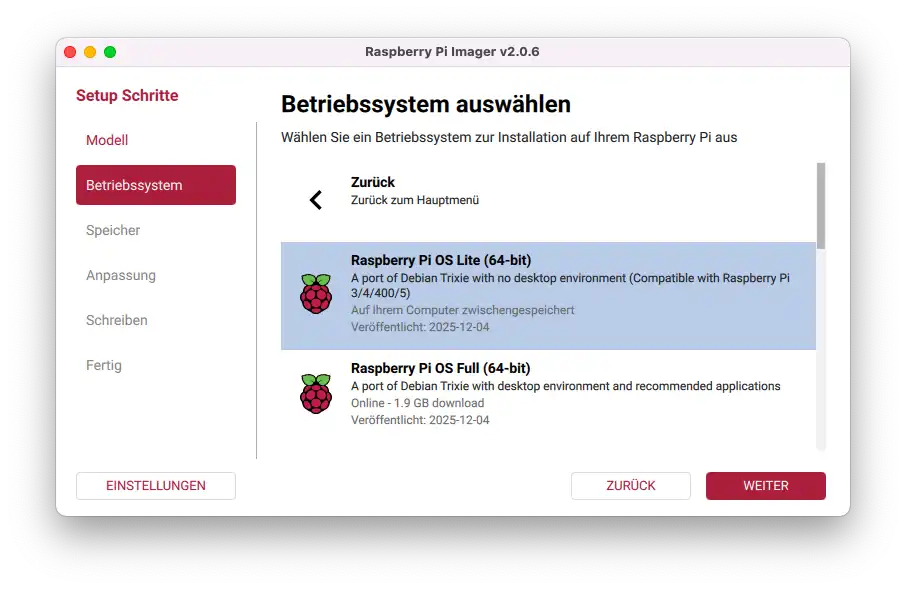Select the Schreiben sidebar step
906x590 pixels.
click(x=117, y=320)
